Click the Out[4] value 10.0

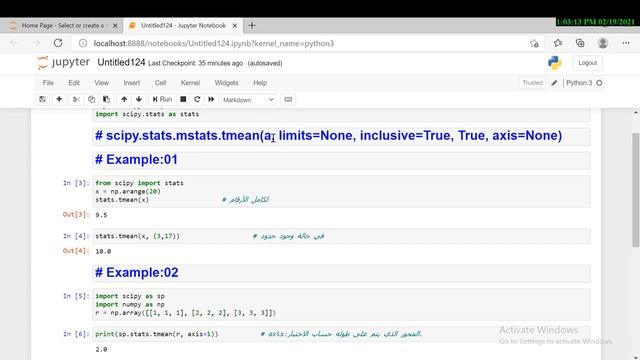(x=103, y=251)
